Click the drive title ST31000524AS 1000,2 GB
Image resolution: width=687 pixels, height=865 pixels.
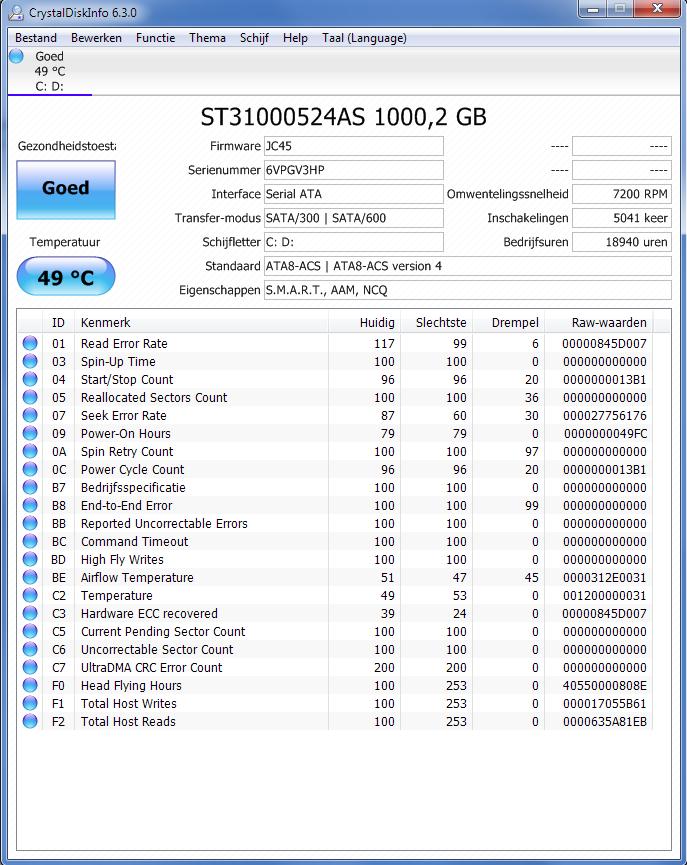click(x=343, y=117)
